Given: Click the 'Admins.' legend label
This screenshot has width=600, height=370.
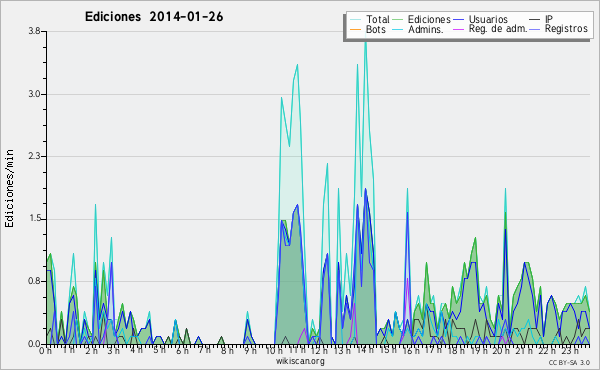Looking at the screenshot, I should coord(426,29).
